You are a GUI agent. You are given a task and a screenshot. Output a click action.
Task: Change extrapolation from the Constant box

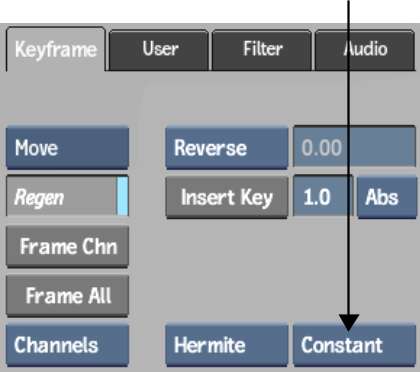pyautogui.click(x=354, y=345)
